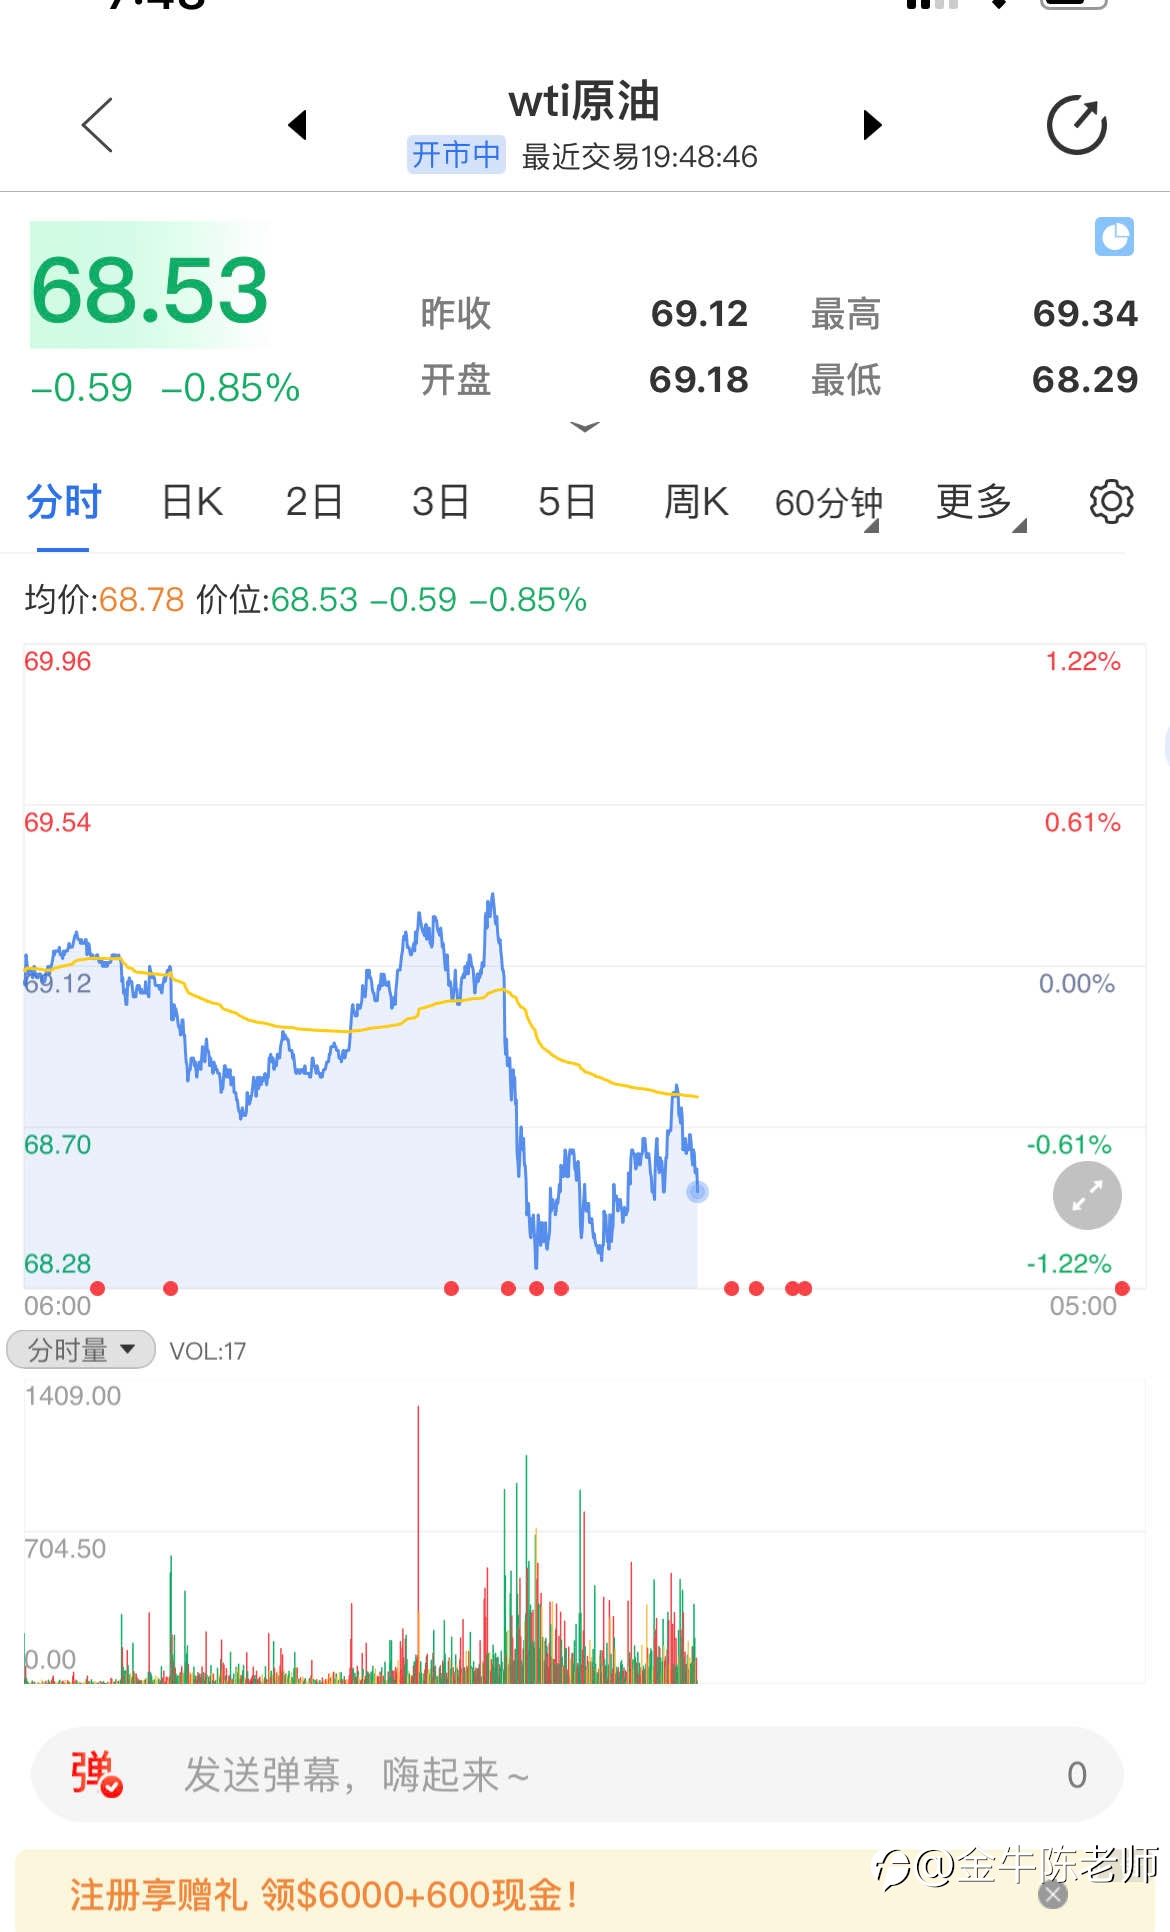Expand quote details with the down chevron

(x=585, y=427)
